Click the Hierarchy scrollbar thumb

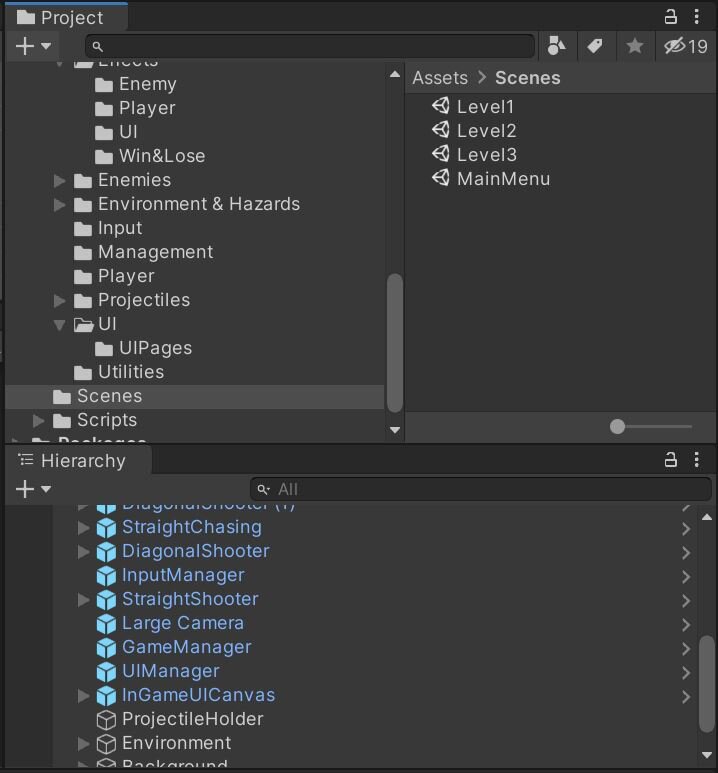click(707, 684)
